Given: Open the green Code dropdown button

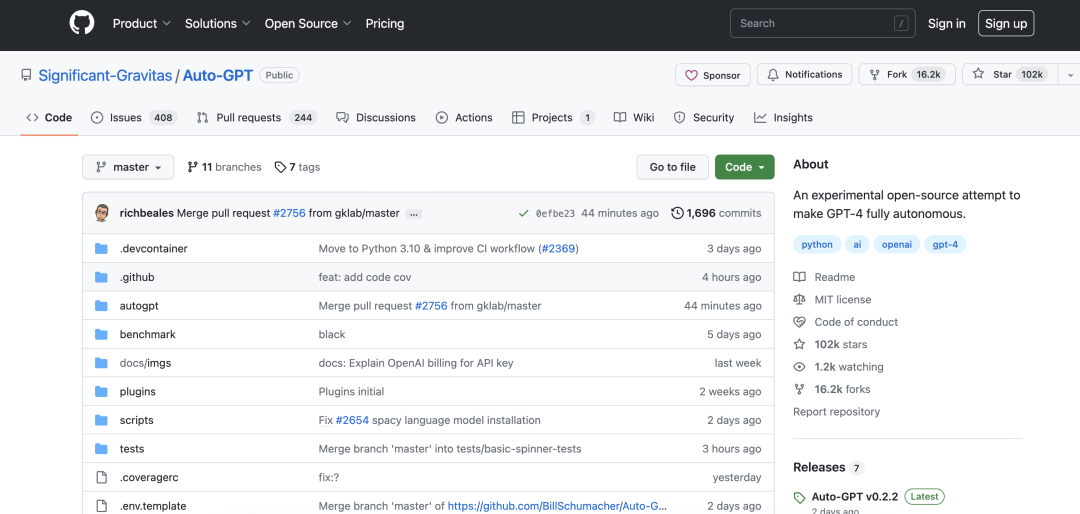Looking at the screenshot, I should point(745,167).
